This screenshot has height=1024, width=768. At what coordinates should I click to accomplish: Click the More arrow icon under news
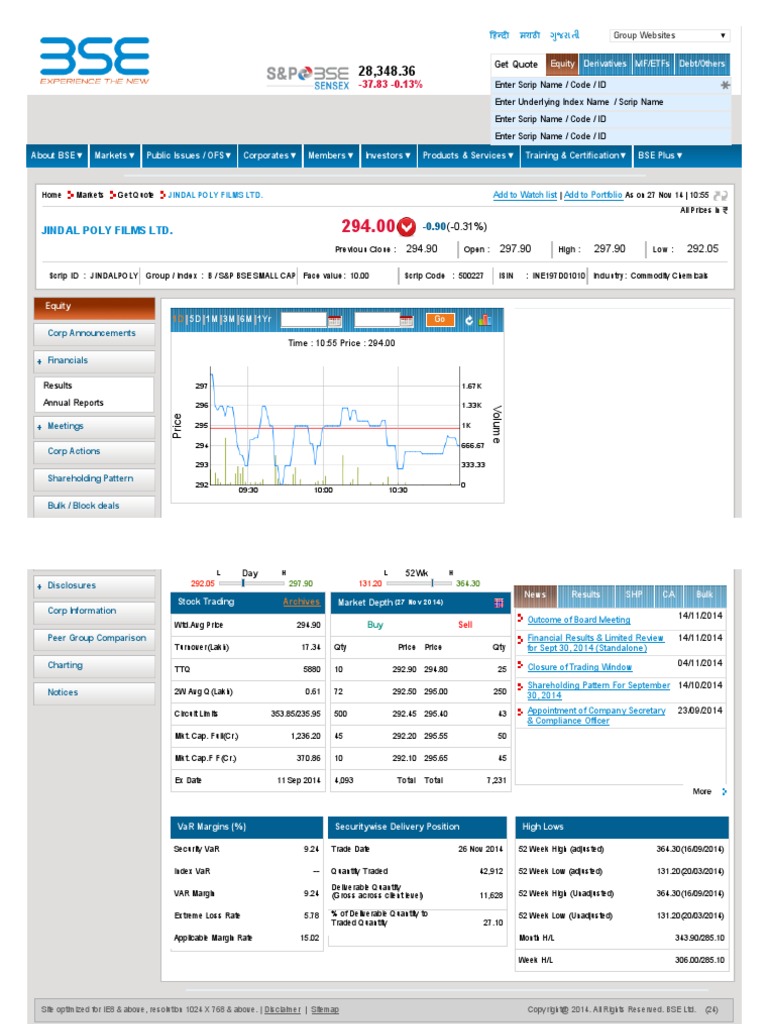point(724,792)
